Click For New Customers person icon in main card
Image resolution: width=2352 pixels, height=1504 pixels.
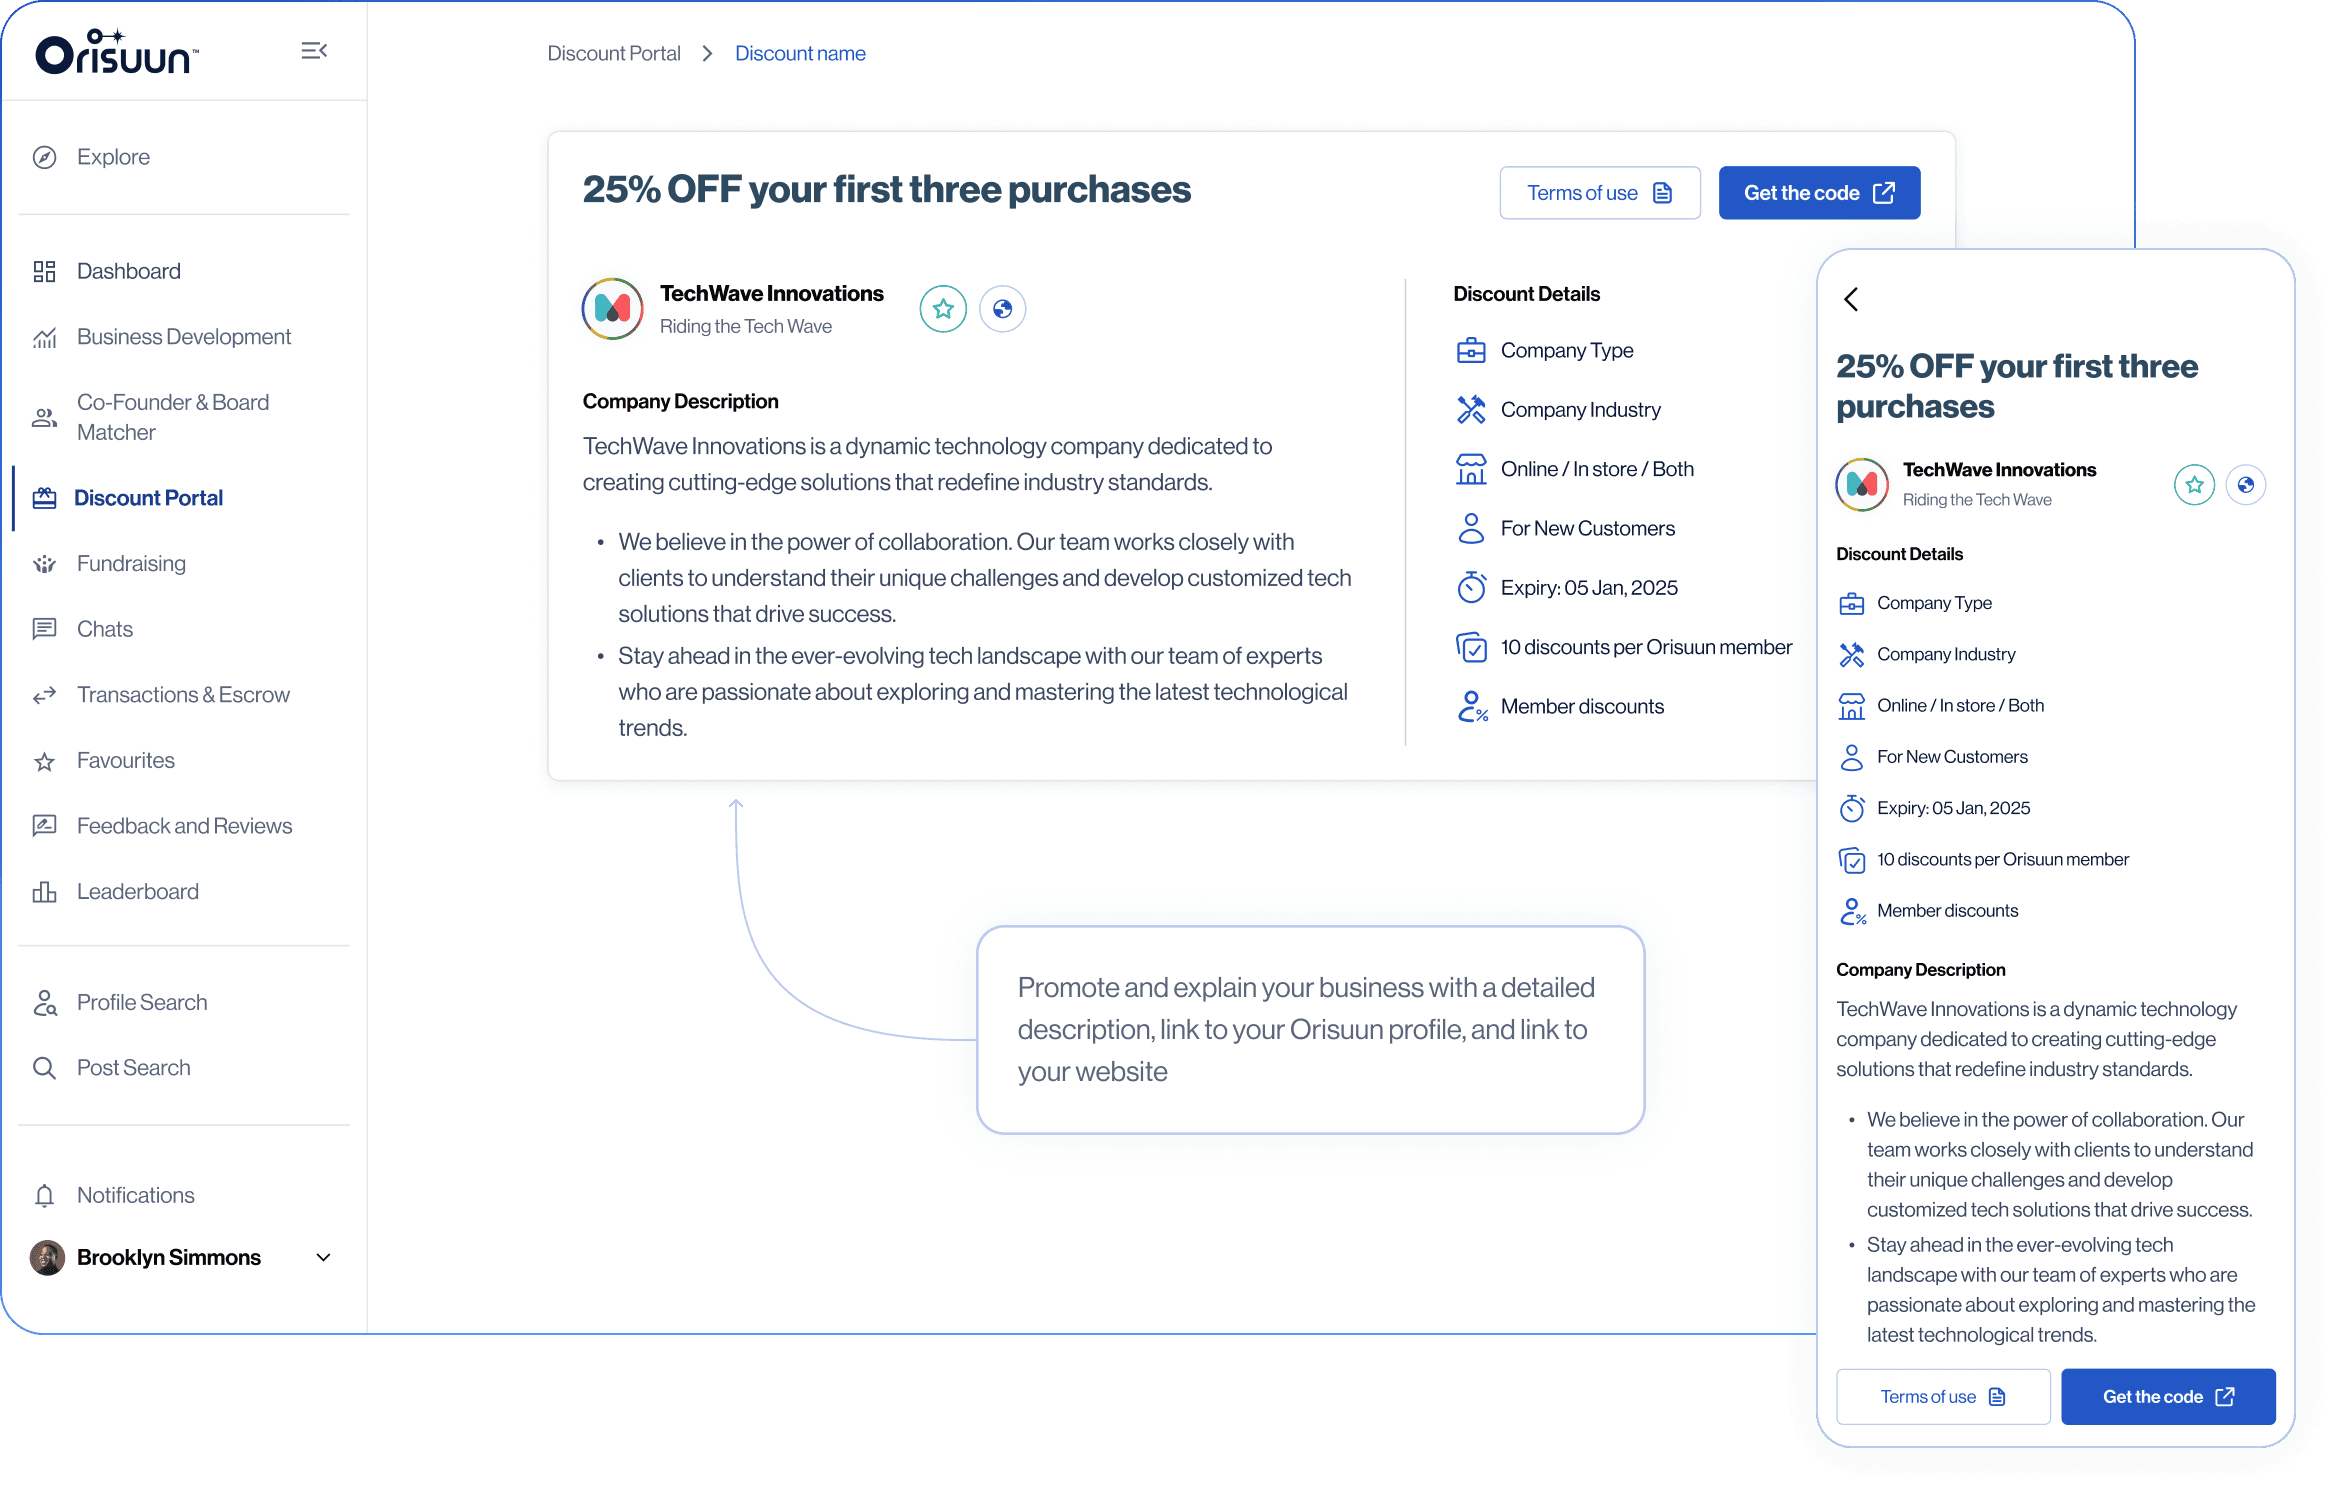1471,528
